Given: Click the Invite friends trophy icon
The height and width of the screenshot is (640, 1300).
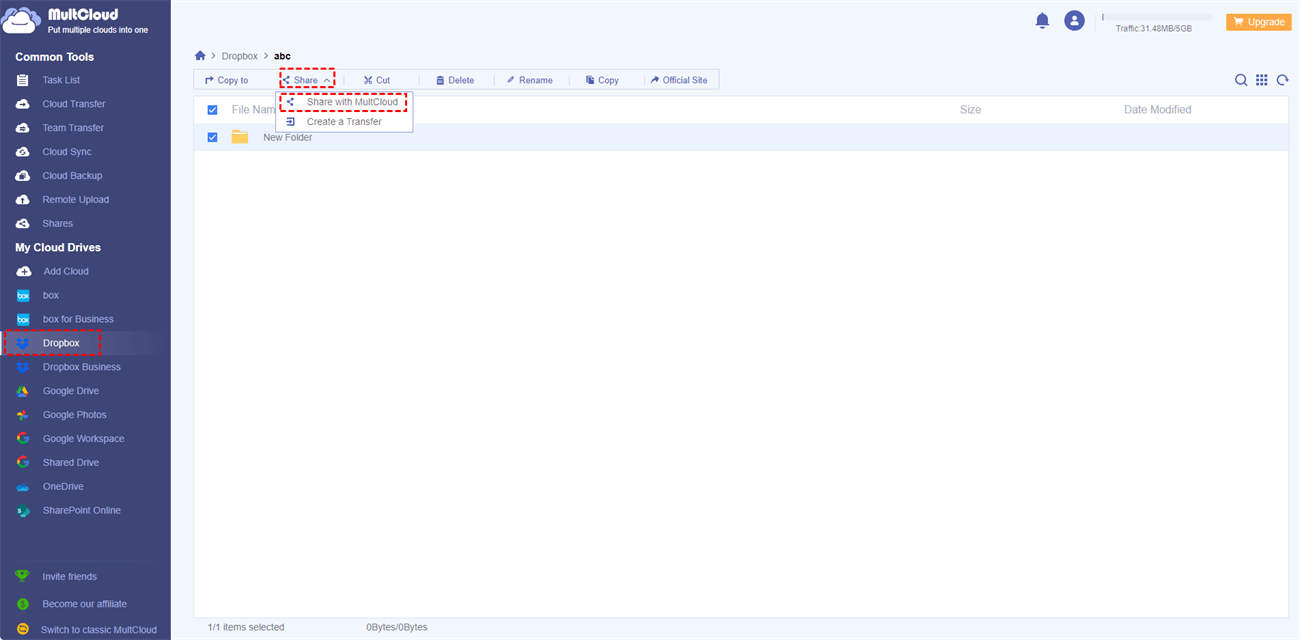Looking at the screenshot, I should pos(23,577).
